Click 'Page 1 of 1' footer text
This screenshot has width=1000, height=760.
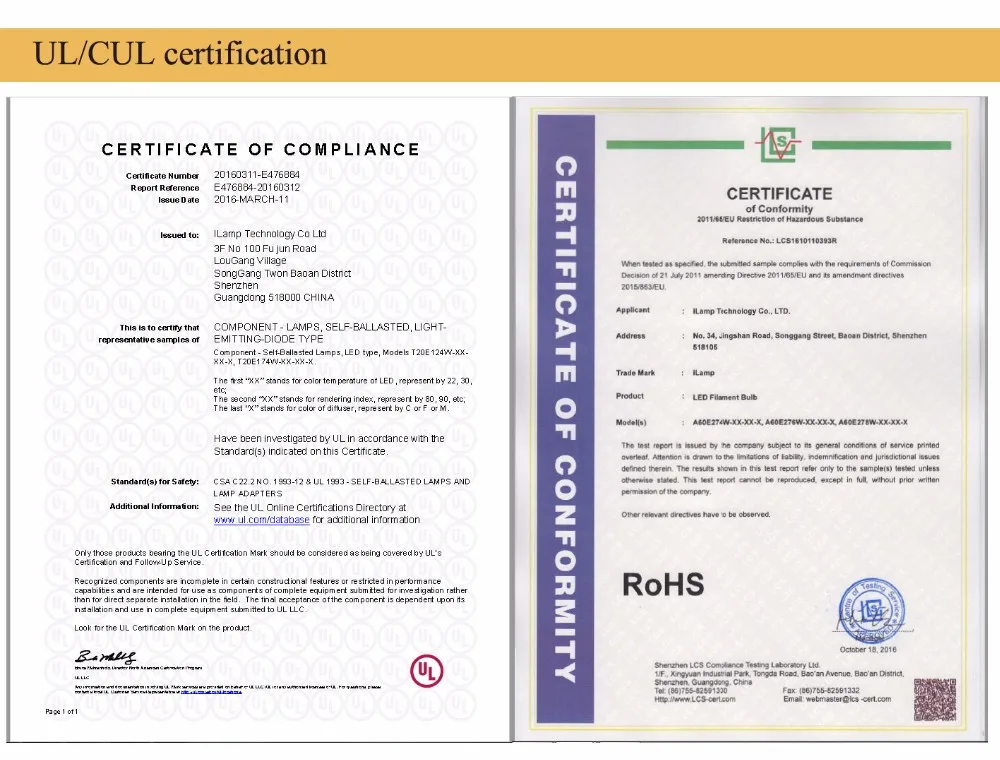point(62,712)
